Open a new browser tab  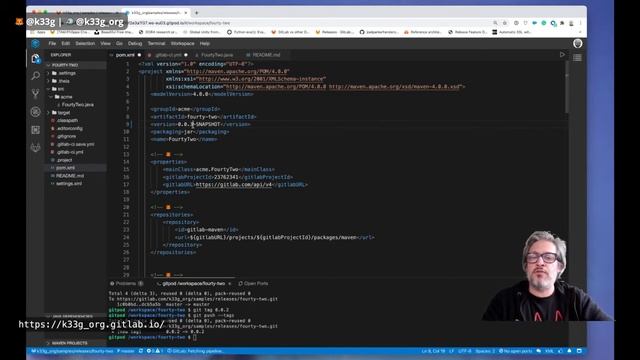coord(196,13)
